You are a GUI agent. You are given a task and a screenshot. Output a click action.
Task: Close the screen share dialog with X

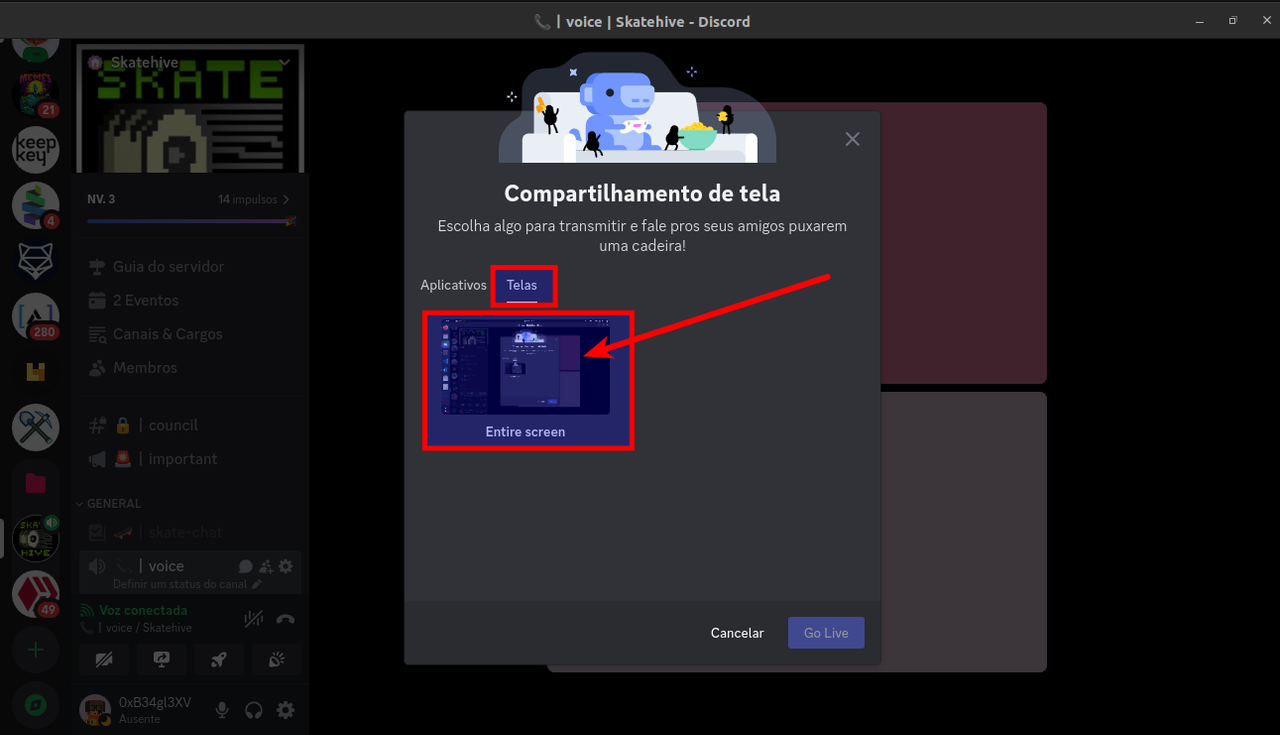(x=852, y=139)
